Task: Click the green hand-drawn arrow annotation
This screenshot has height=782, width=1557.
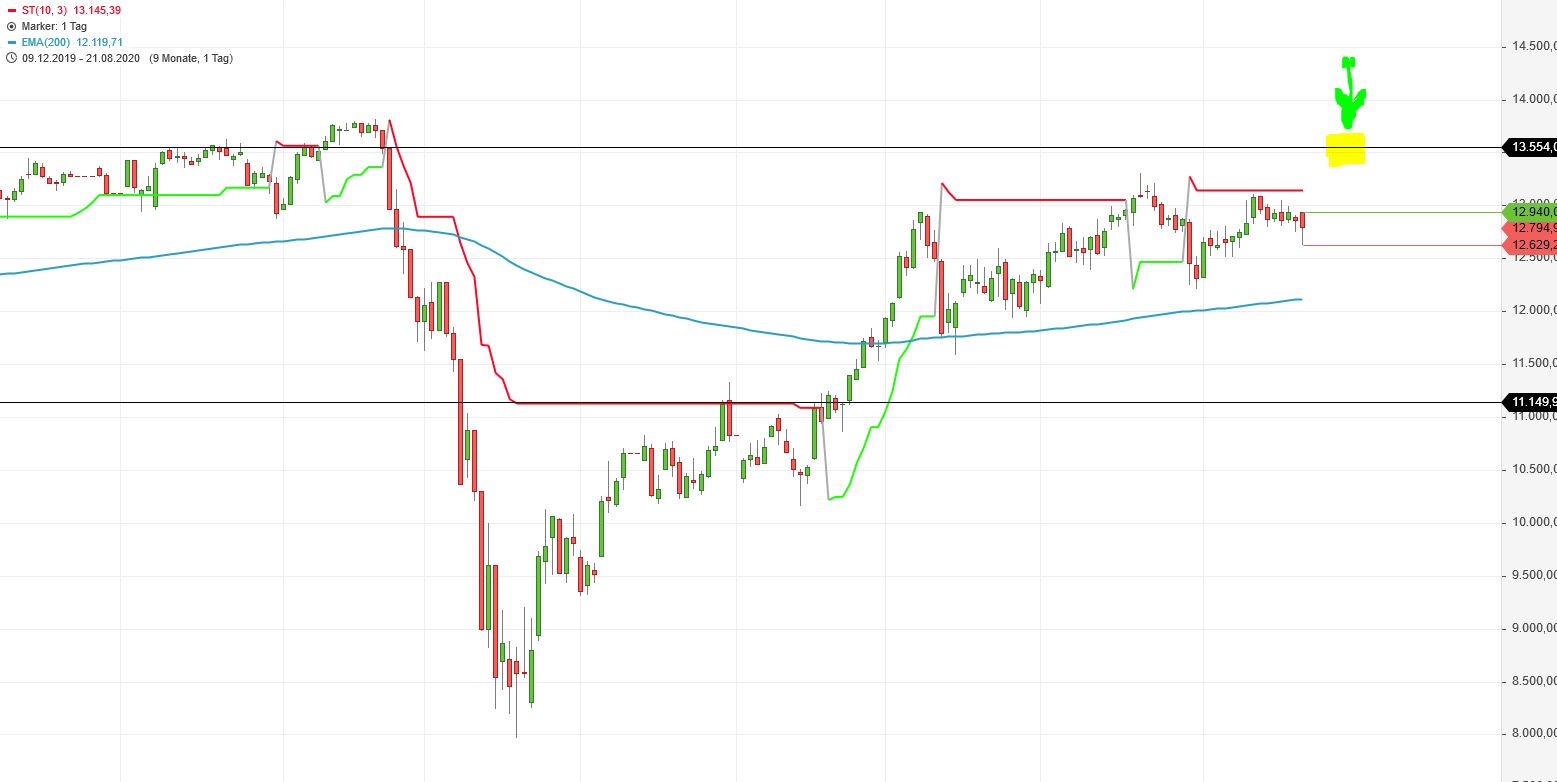Action: tap(1349, 95)
